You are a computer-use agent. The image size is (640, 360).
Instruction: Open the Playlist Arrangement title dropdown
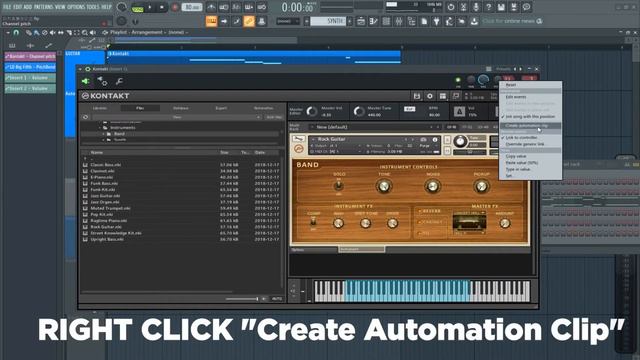tap(149, 32)
